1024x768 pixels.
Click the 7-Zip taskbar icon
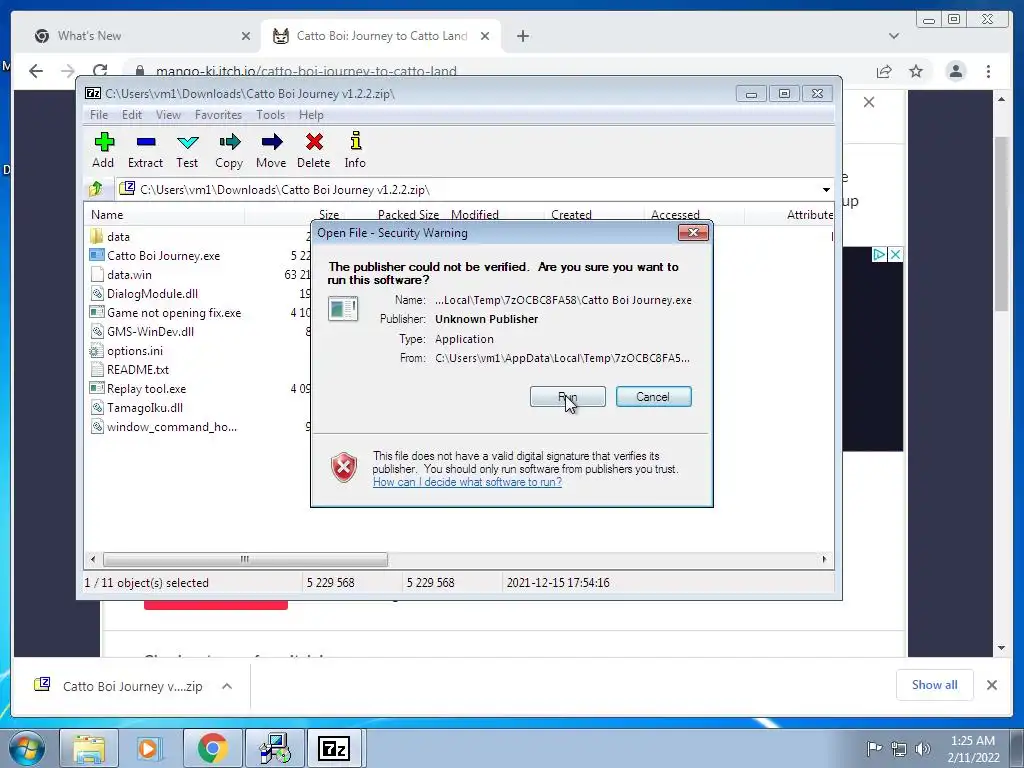pyautogui.click(x=334, y=748)
